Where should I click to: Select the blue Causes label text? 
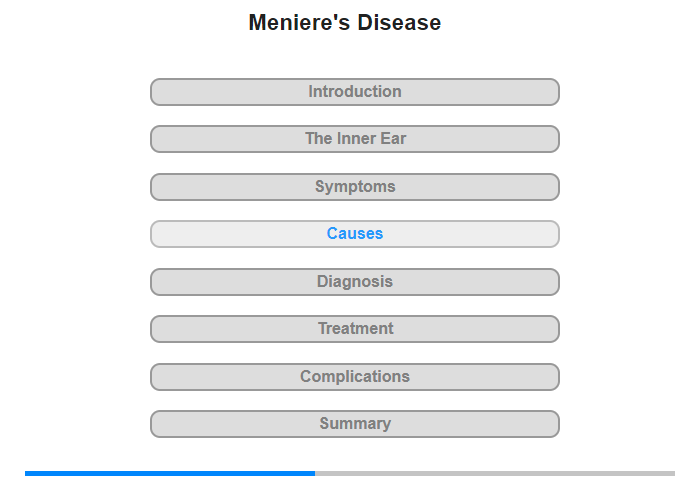click(x=355, y=234)
